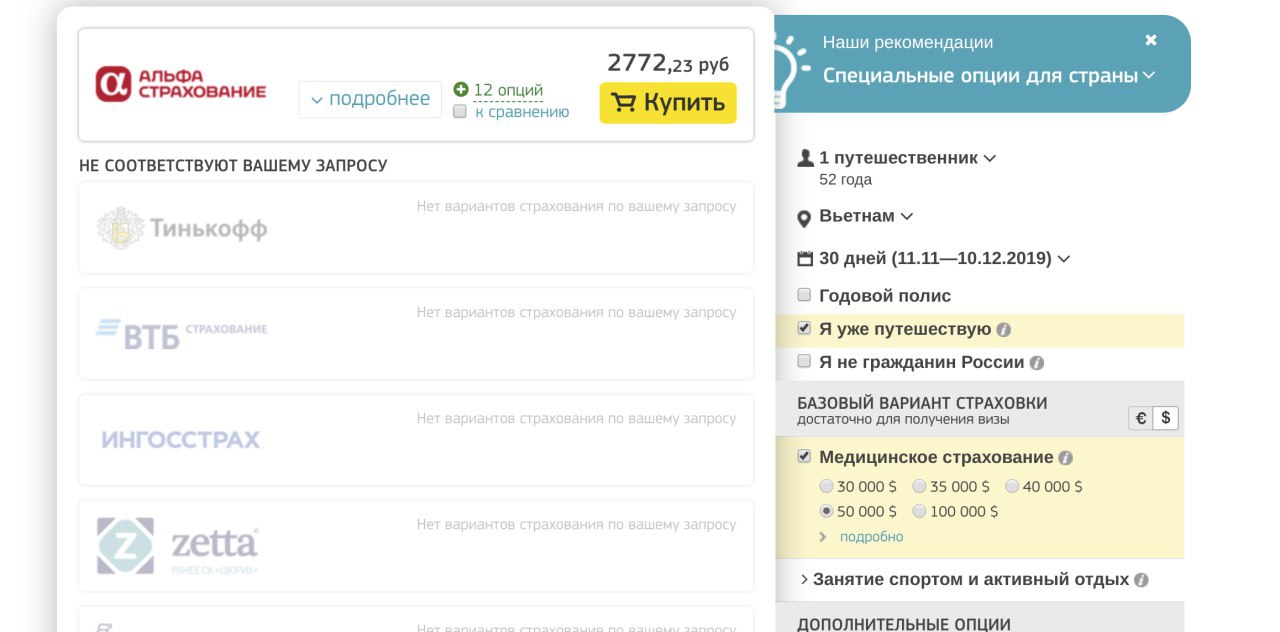Click the 52 года age text
This screenshot has height=632, width=1280.
point(845,180)
